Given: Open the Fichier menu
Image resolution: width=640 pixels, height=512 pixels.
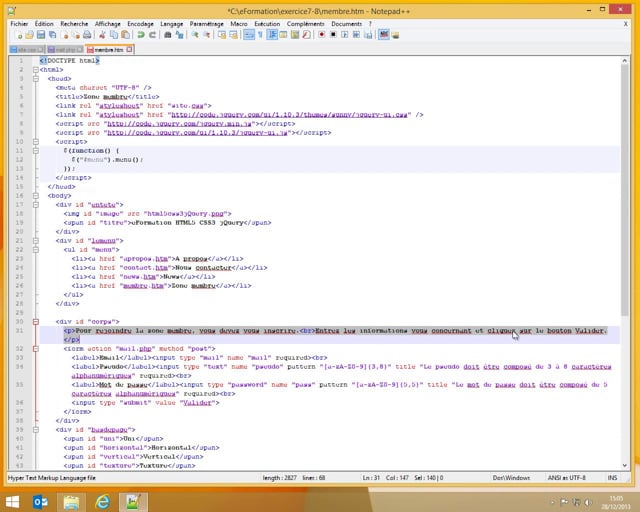Looking at the screenshot, I should pyautogui.click(x=19, y=24).
